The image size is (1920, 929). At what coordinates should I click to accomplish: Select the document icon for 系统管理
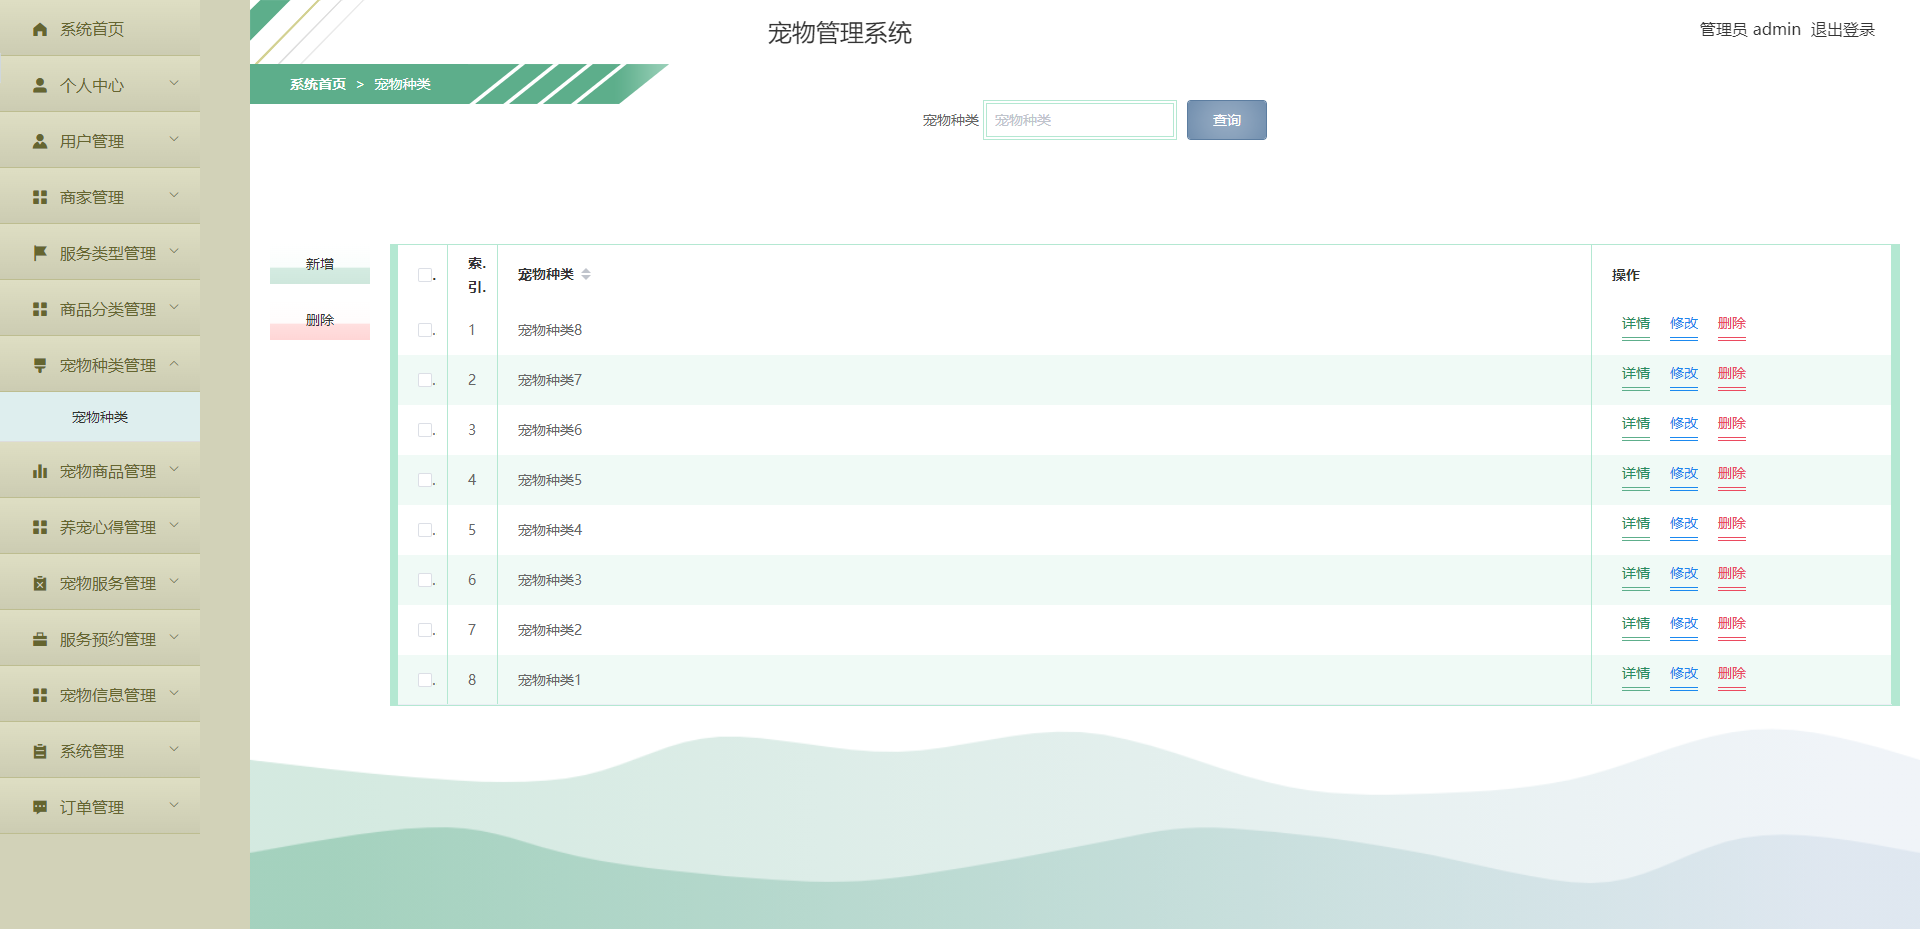coord(39,750)
